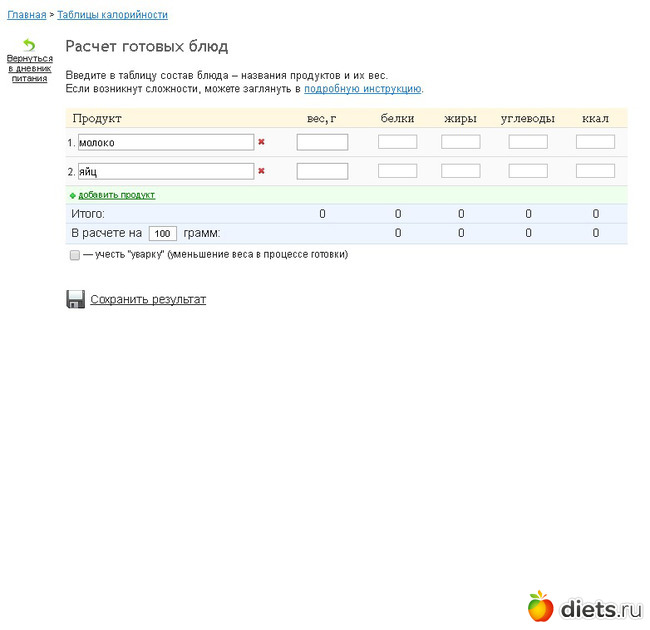650x630 pixels.
Task: Go to Таблицы калорийности breadcrumb
Action: click(112, 15)
